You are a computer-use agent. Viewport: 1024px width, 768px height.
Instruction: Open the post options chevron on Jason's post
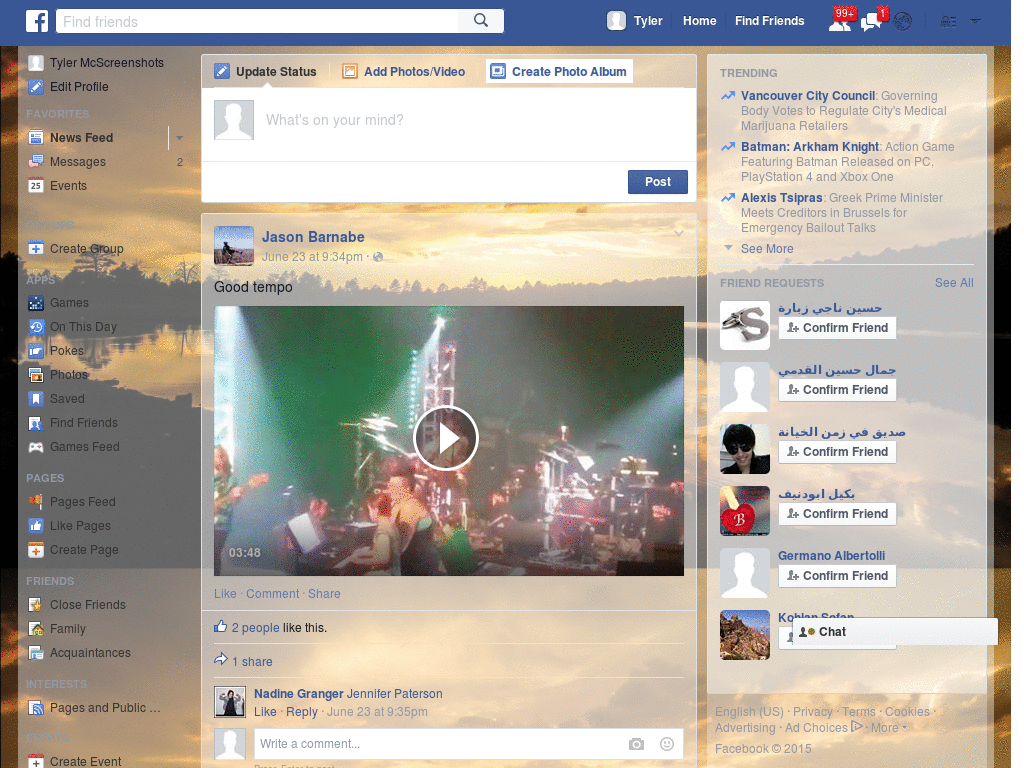pos(679,231)
